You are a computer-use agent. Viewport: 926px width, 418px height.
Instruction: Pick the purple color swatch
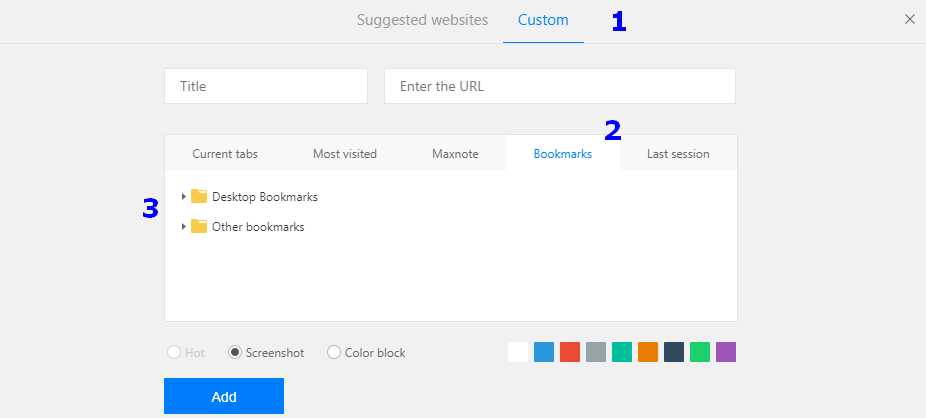(726, 352)
